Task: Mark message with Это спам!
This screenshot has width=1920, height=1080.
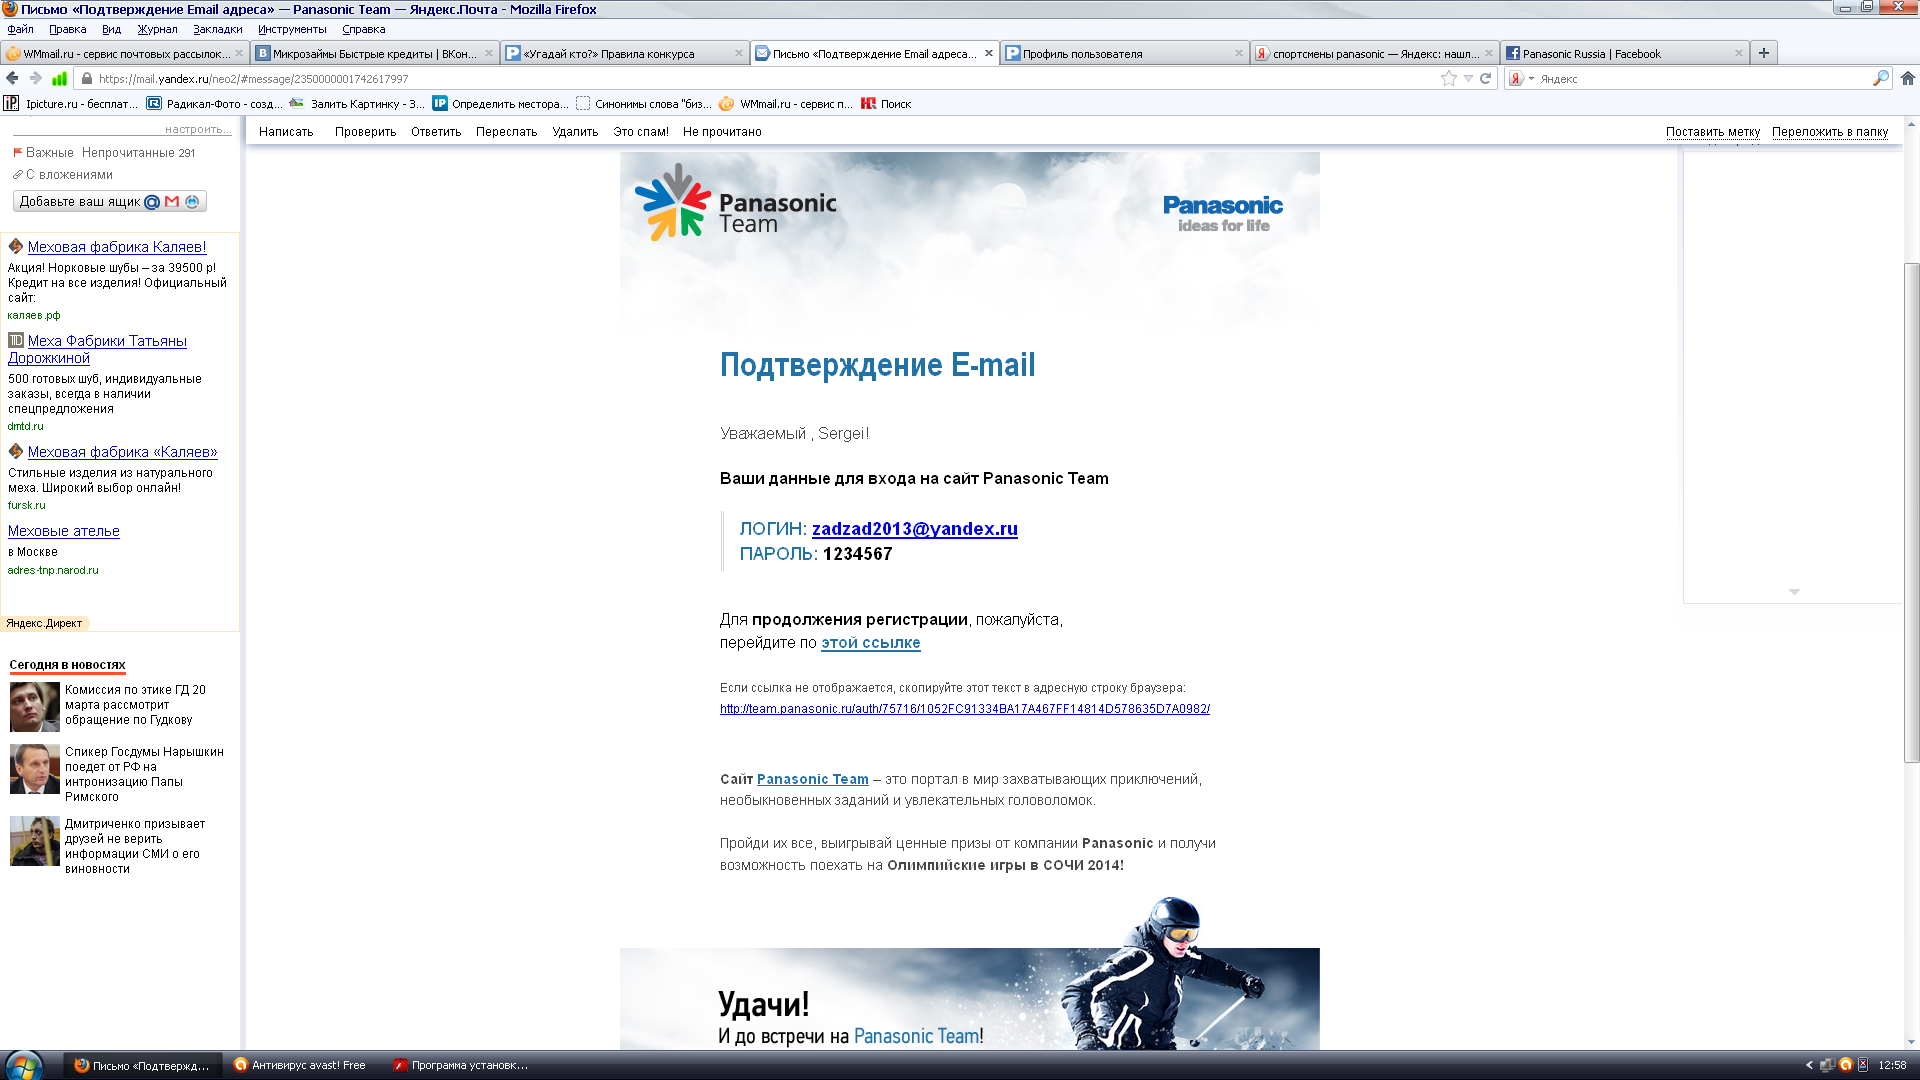Action: 641,132
